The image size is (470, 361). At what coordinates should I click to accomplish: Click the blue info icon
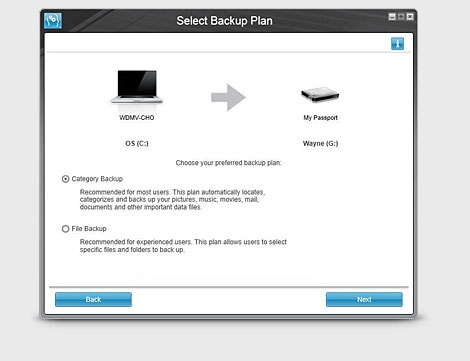(x=397, y=44)
